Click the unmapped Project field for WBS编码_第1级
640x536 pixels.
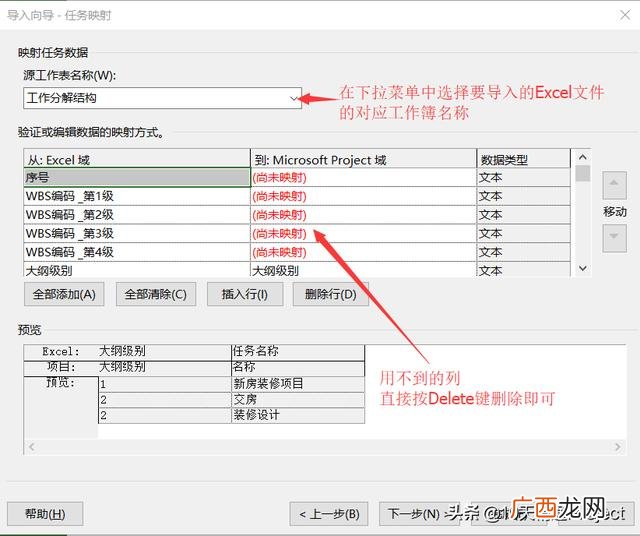pos(364,196)
